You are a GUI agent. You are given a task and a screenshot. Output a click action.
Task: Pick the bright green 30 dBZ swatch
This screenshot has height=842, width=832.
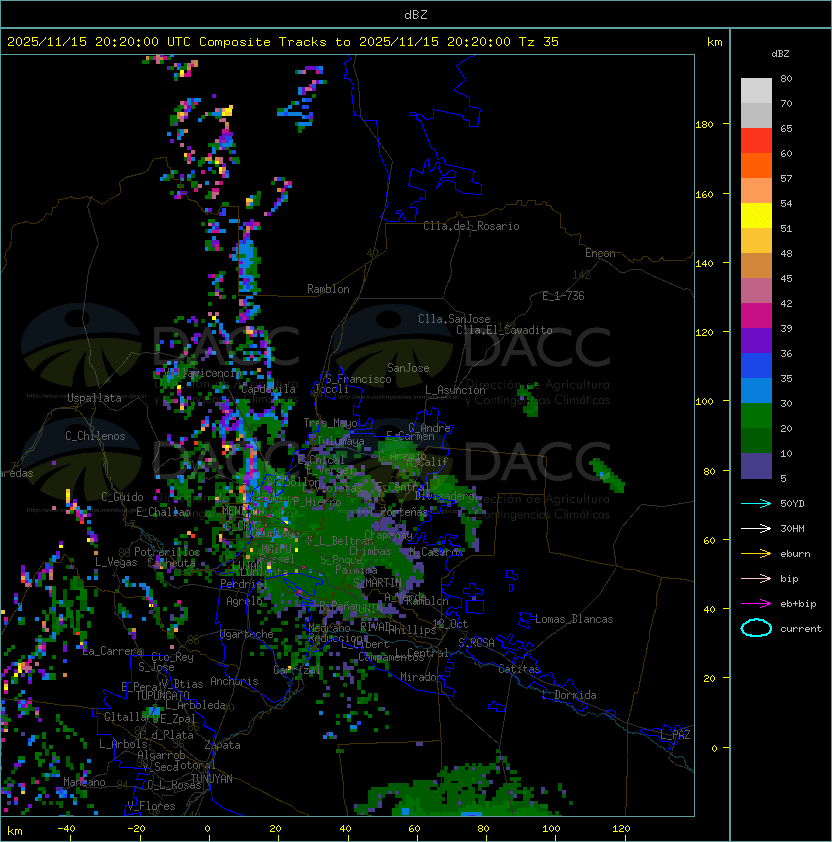tap(756, 416)
